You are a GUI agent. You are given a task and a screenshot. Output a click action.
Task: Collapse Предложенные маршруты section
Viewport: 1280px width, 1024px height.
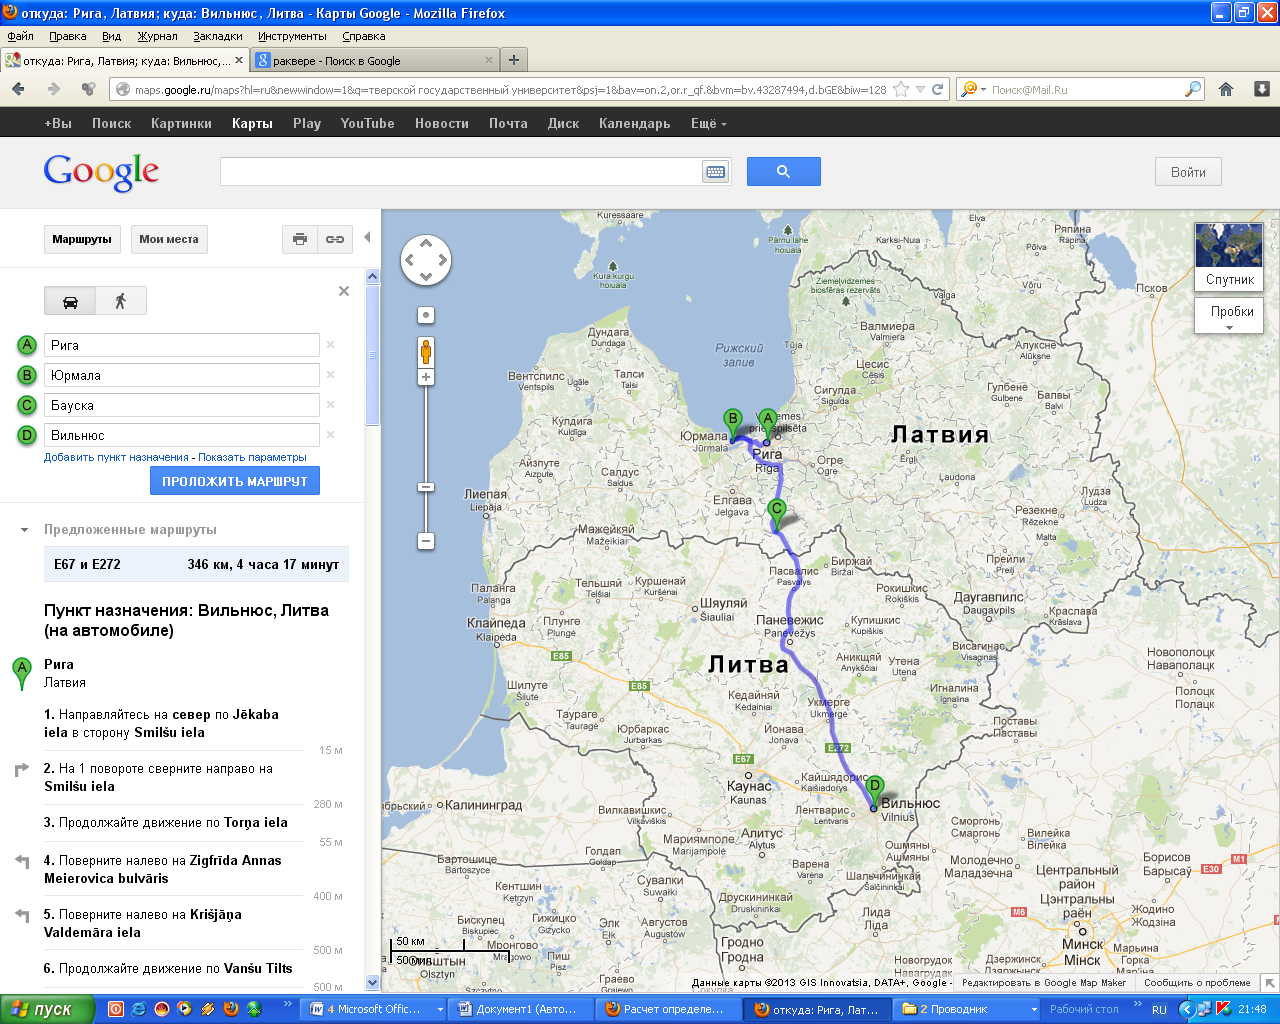(25, 530)
